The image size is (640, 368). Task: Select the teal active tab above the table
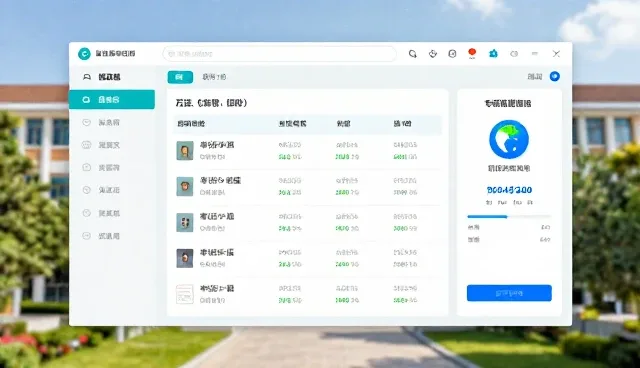point(180,77)
